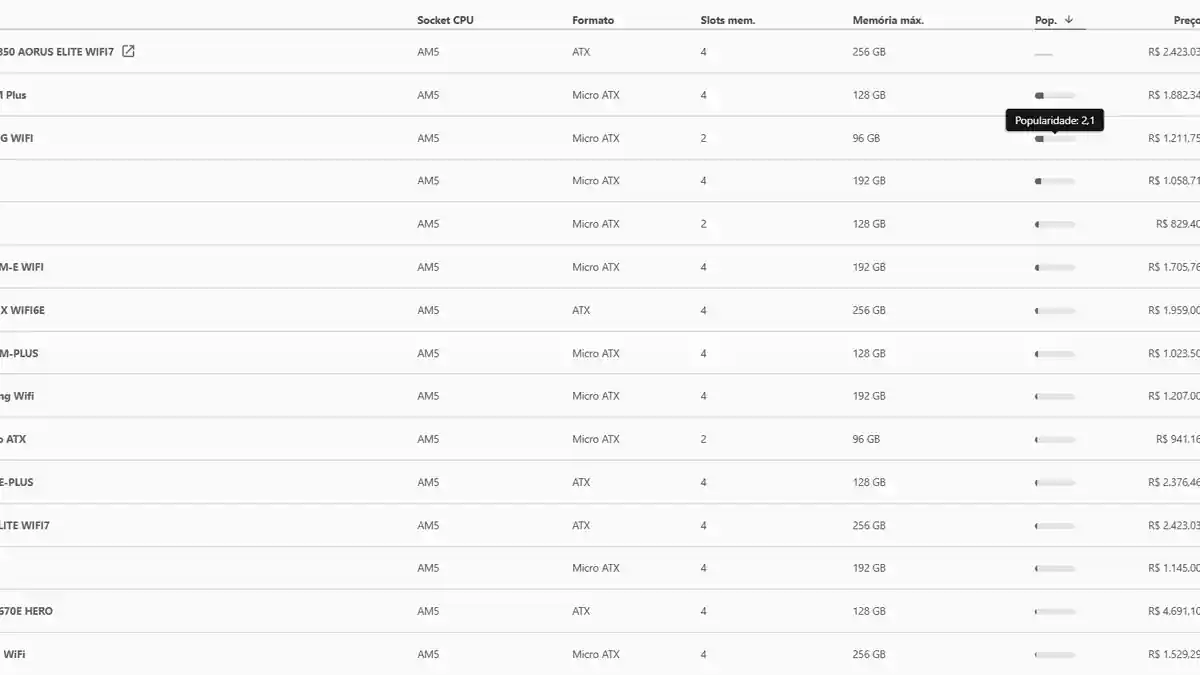The image size is (1200, 675).
Task: Sort by Socket CPU column header
Action: click(445, 20)
